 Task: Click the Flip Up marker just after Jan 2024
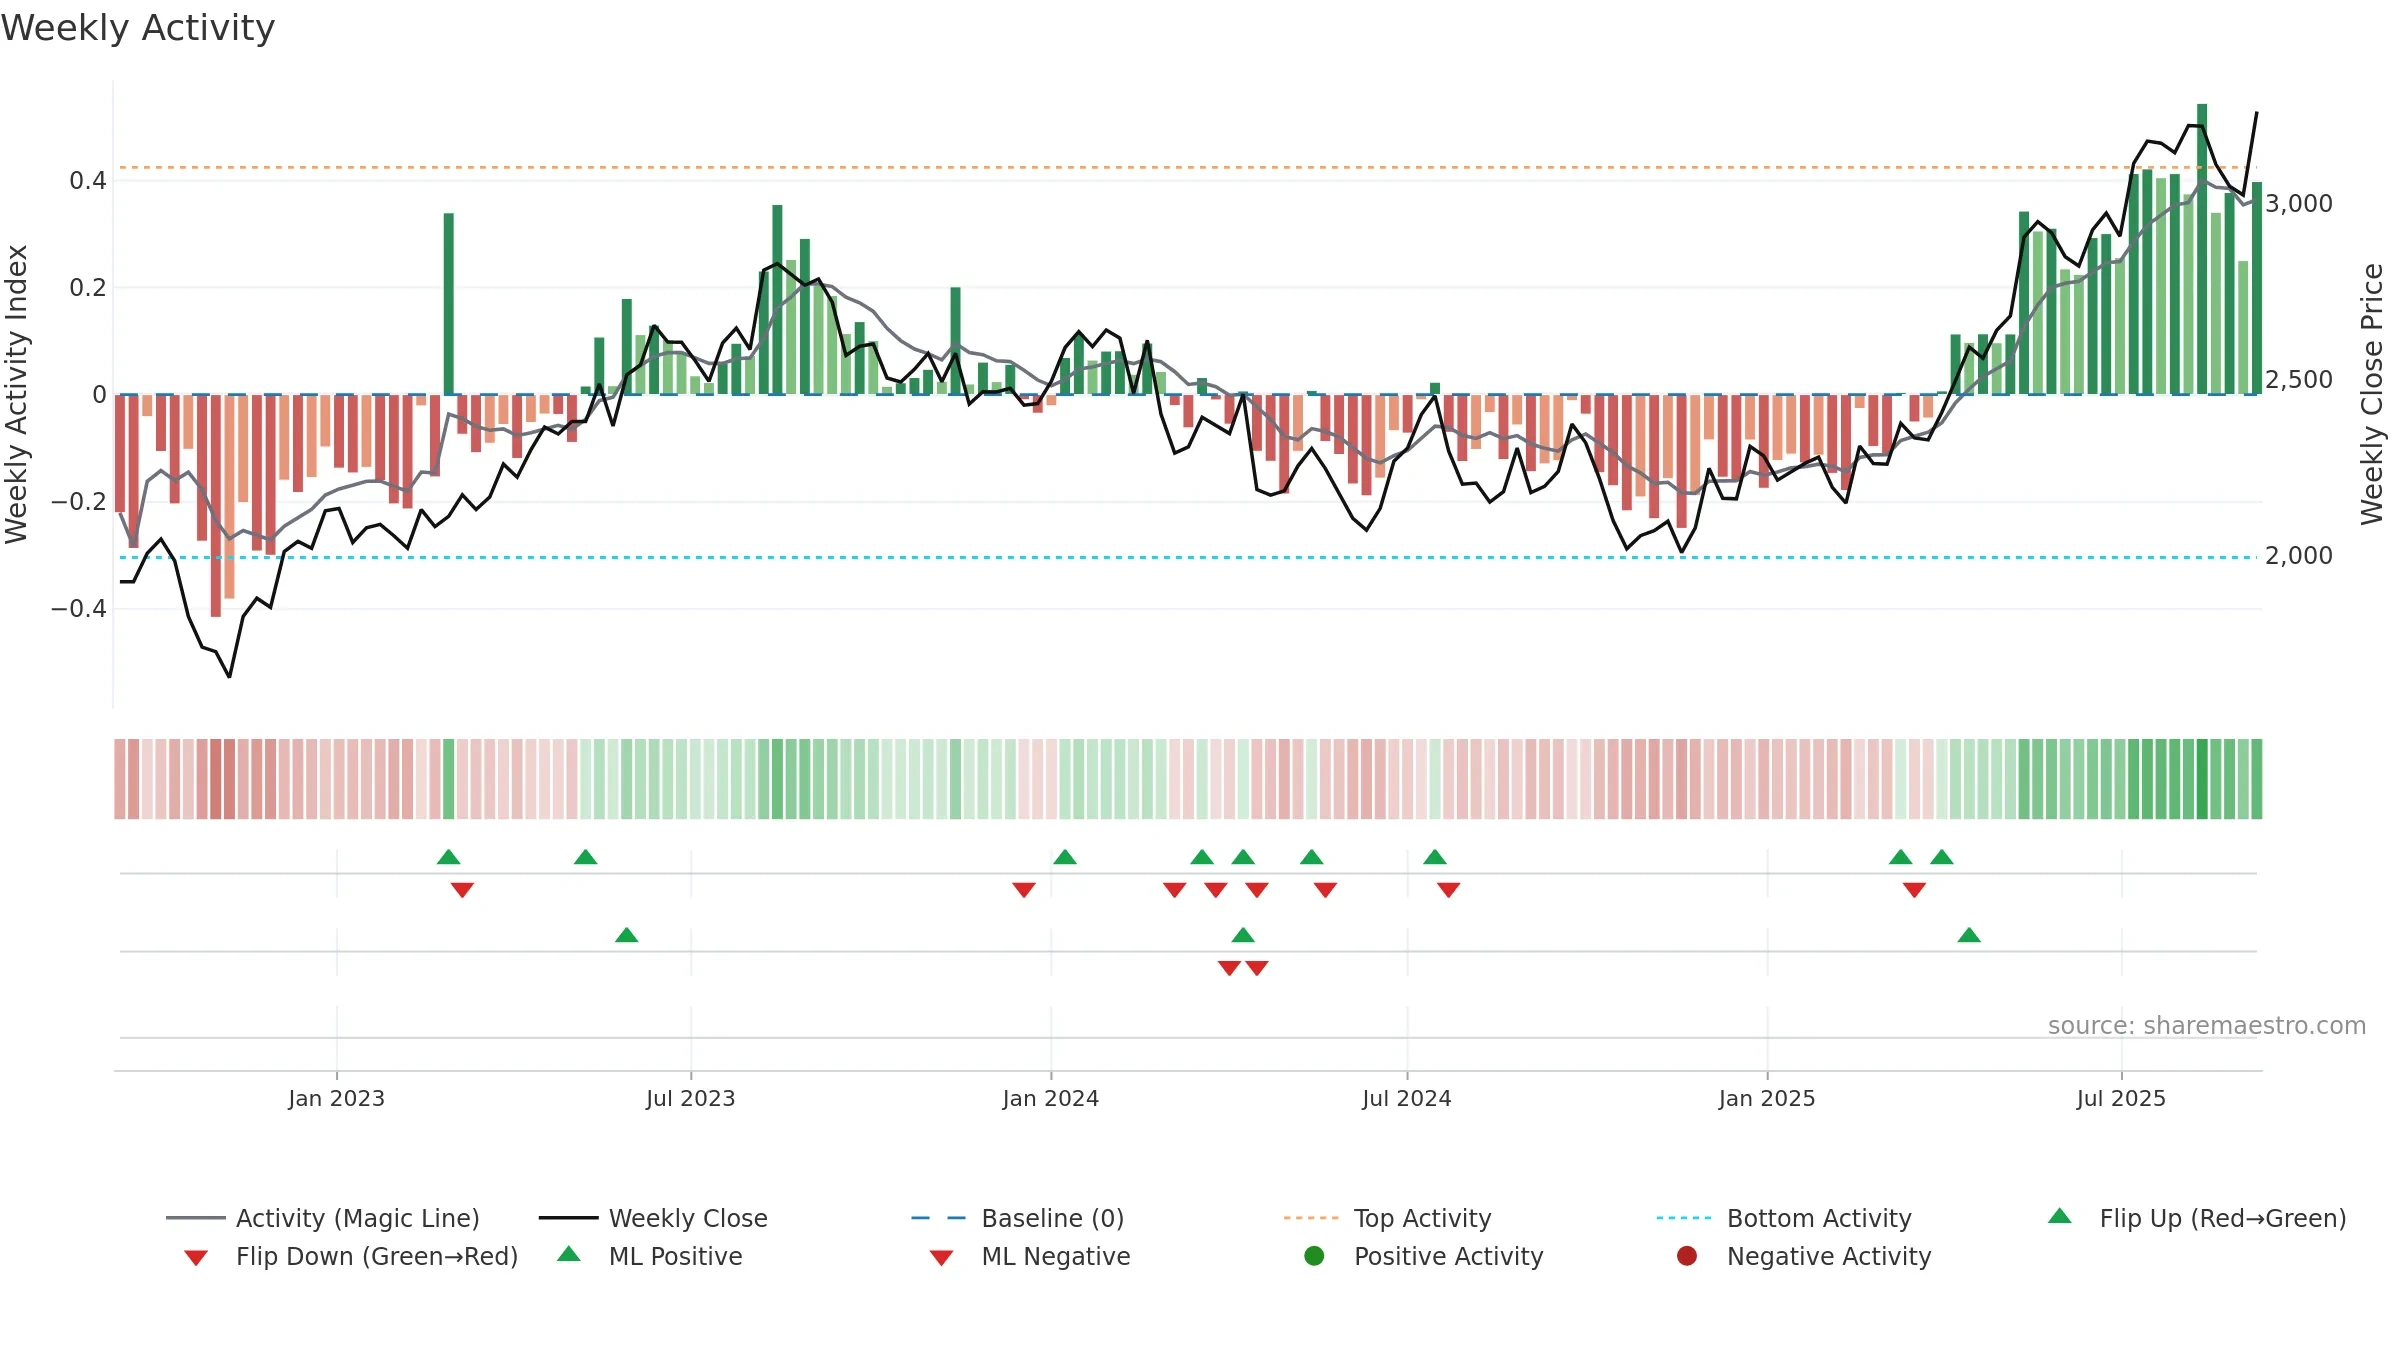pos(1065,857)
